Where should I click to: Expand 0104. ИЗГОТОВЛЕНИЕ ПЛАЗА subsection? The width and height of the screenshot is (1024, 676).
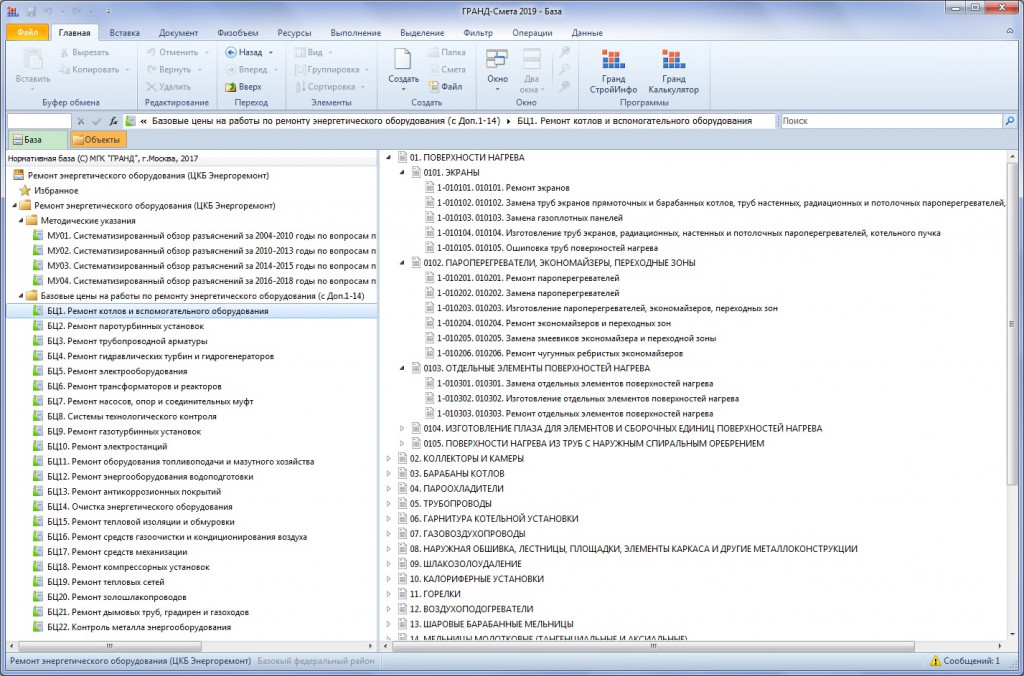pos(403,428)
